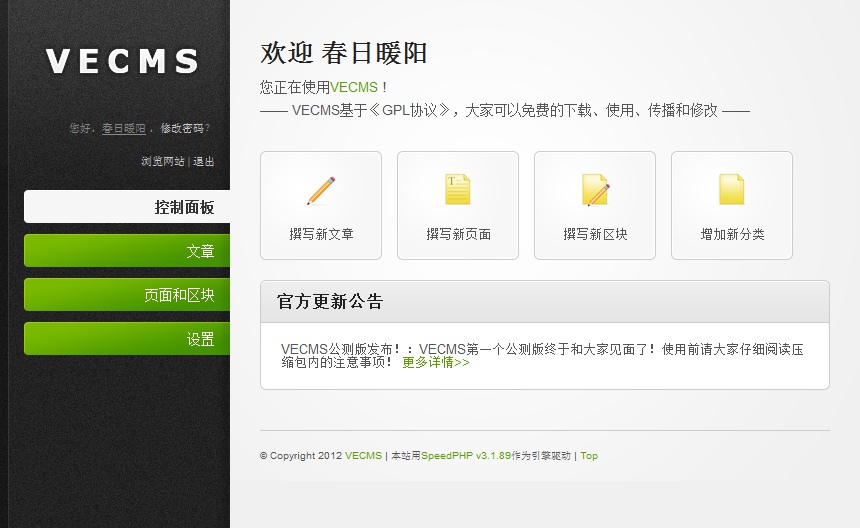Click the VECMS link in the footer
This screenshot has height=528, width=860.
pos(363,456)
